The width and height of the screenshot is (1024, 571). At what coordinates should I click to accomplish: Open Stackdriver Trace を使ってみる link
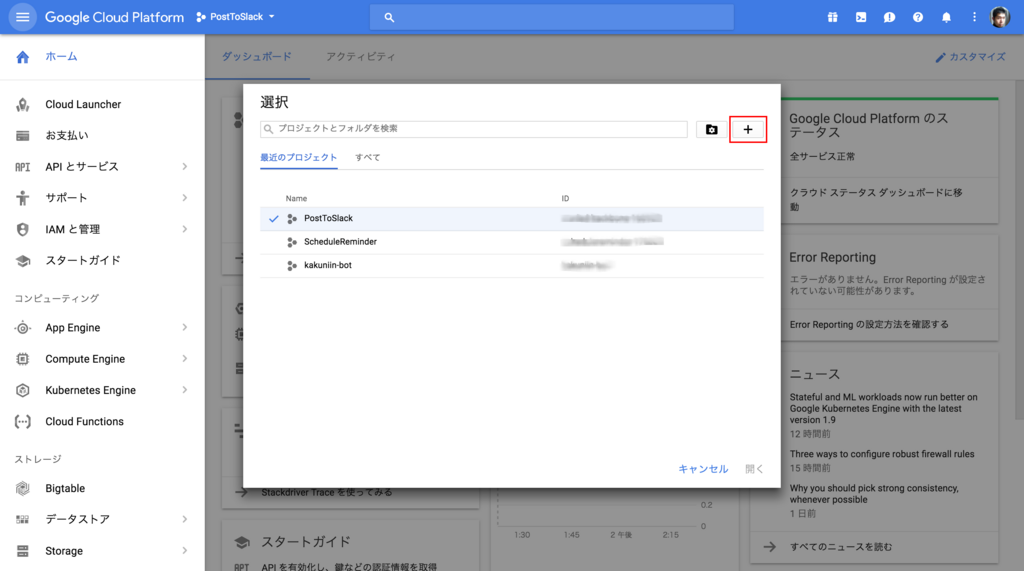(327, 493)
